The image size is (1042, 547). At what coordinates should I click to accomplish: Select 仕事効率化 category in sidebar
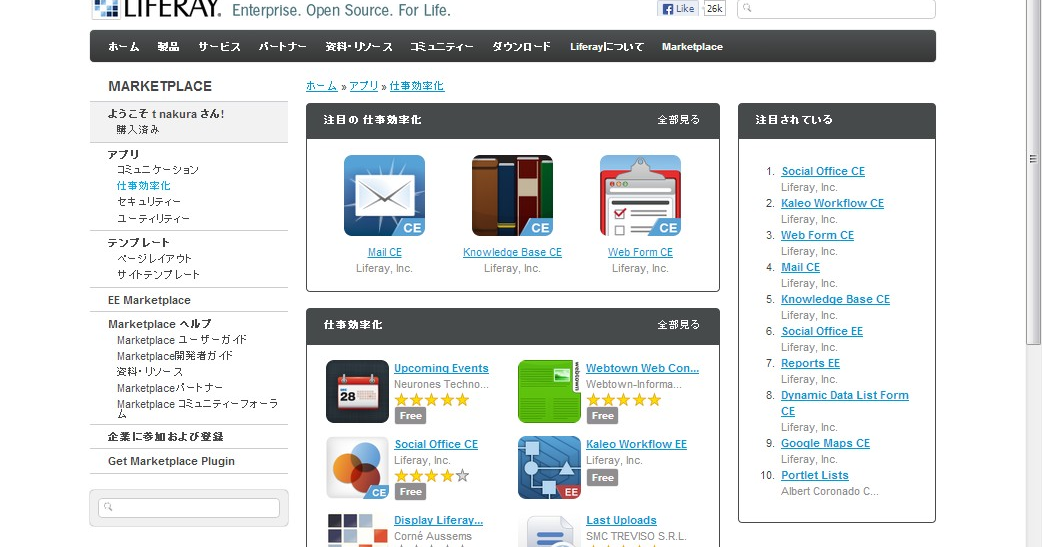click(x=144, y=185)
